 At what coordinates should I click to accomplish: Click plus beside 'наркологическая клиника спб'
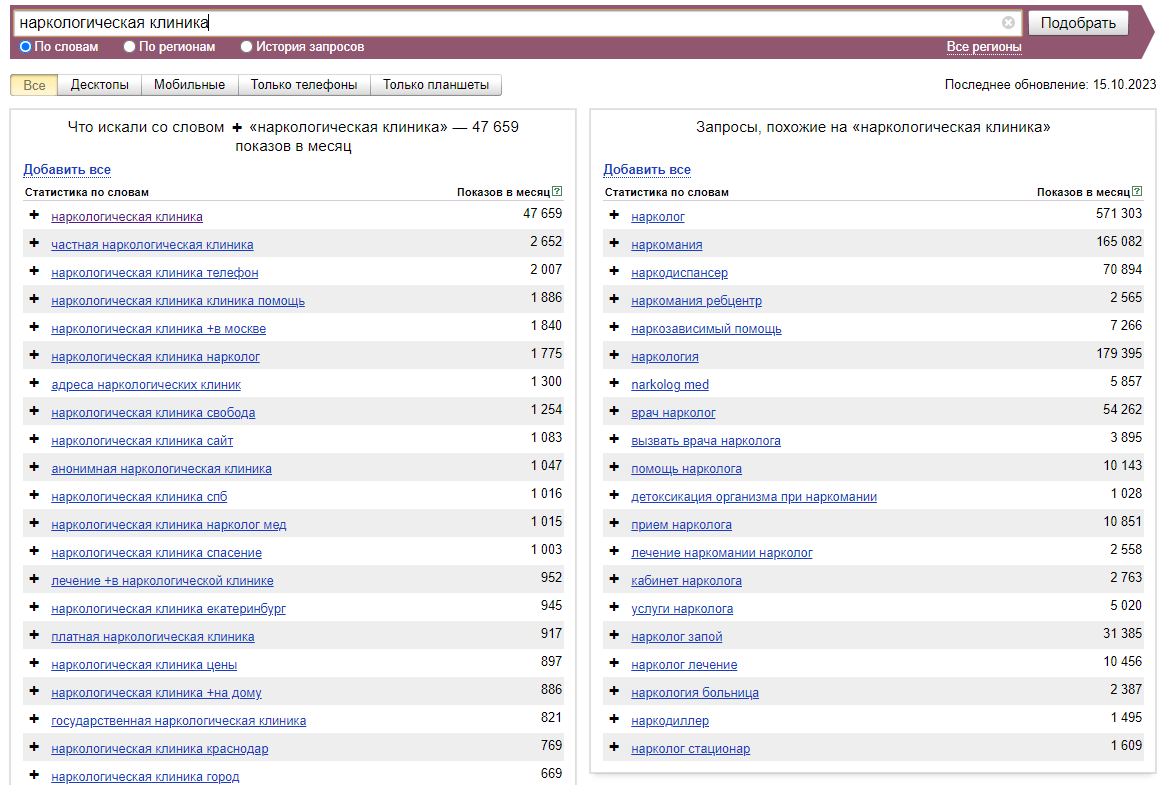tap(34, 495)
